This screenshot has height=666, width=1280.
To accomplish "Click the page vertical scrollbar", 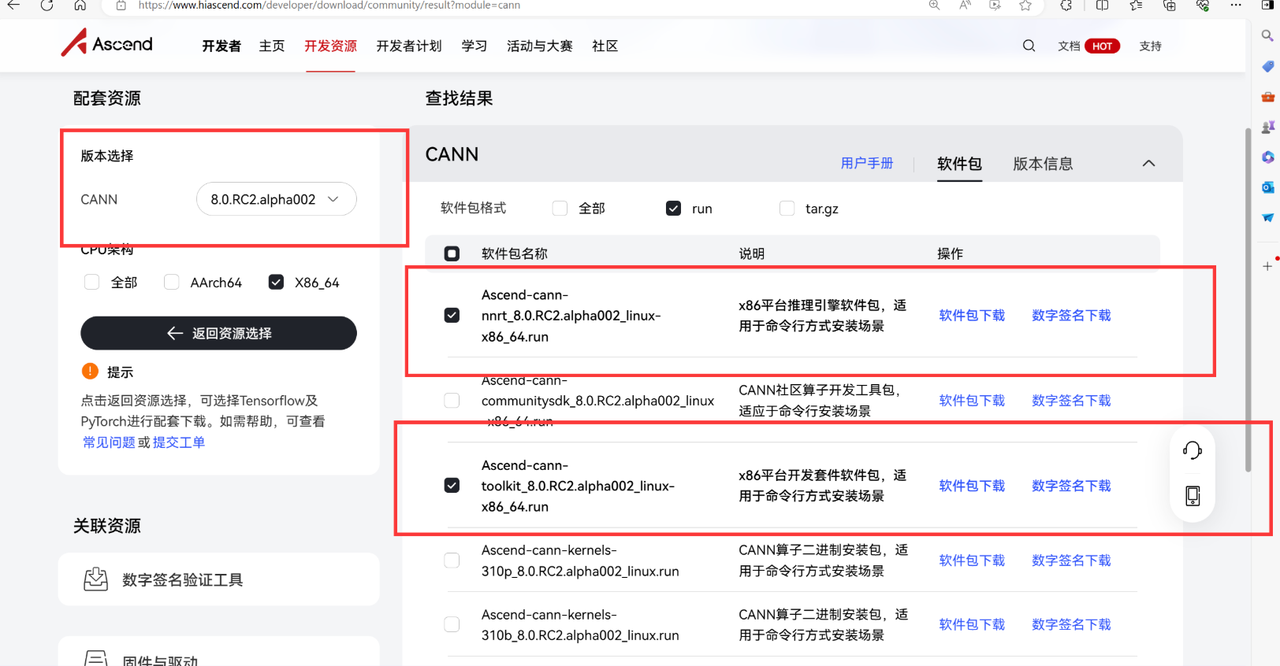I will coord(1247,300).
